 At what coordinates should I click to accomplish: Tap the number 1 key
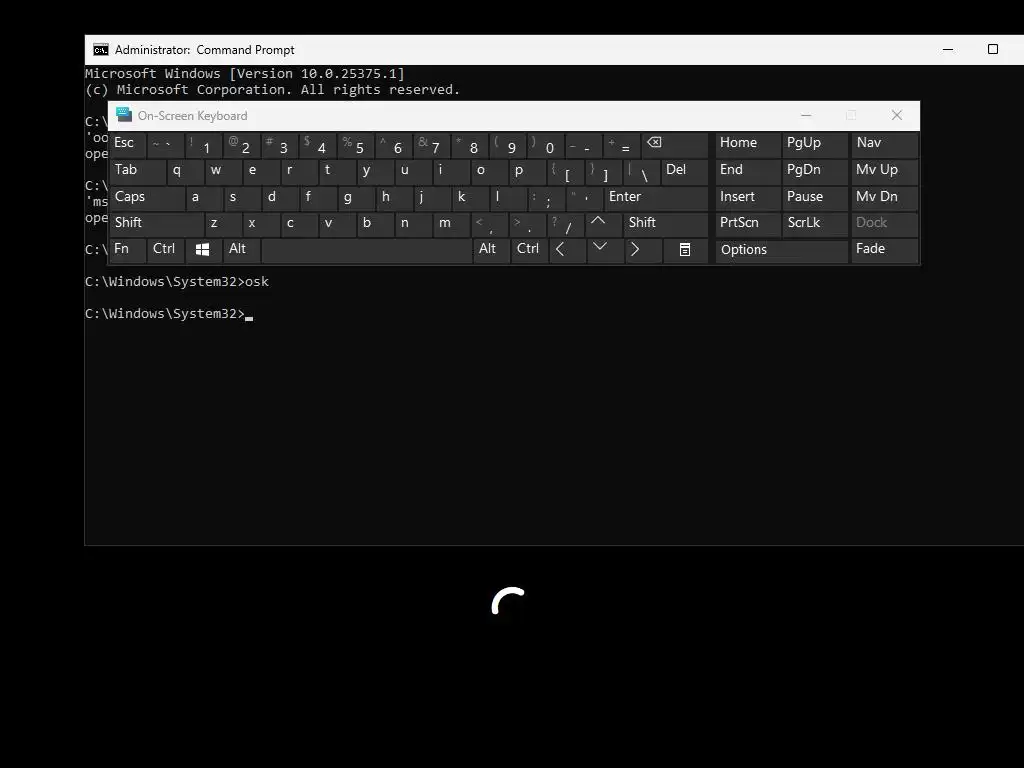[x=204, y=145]
